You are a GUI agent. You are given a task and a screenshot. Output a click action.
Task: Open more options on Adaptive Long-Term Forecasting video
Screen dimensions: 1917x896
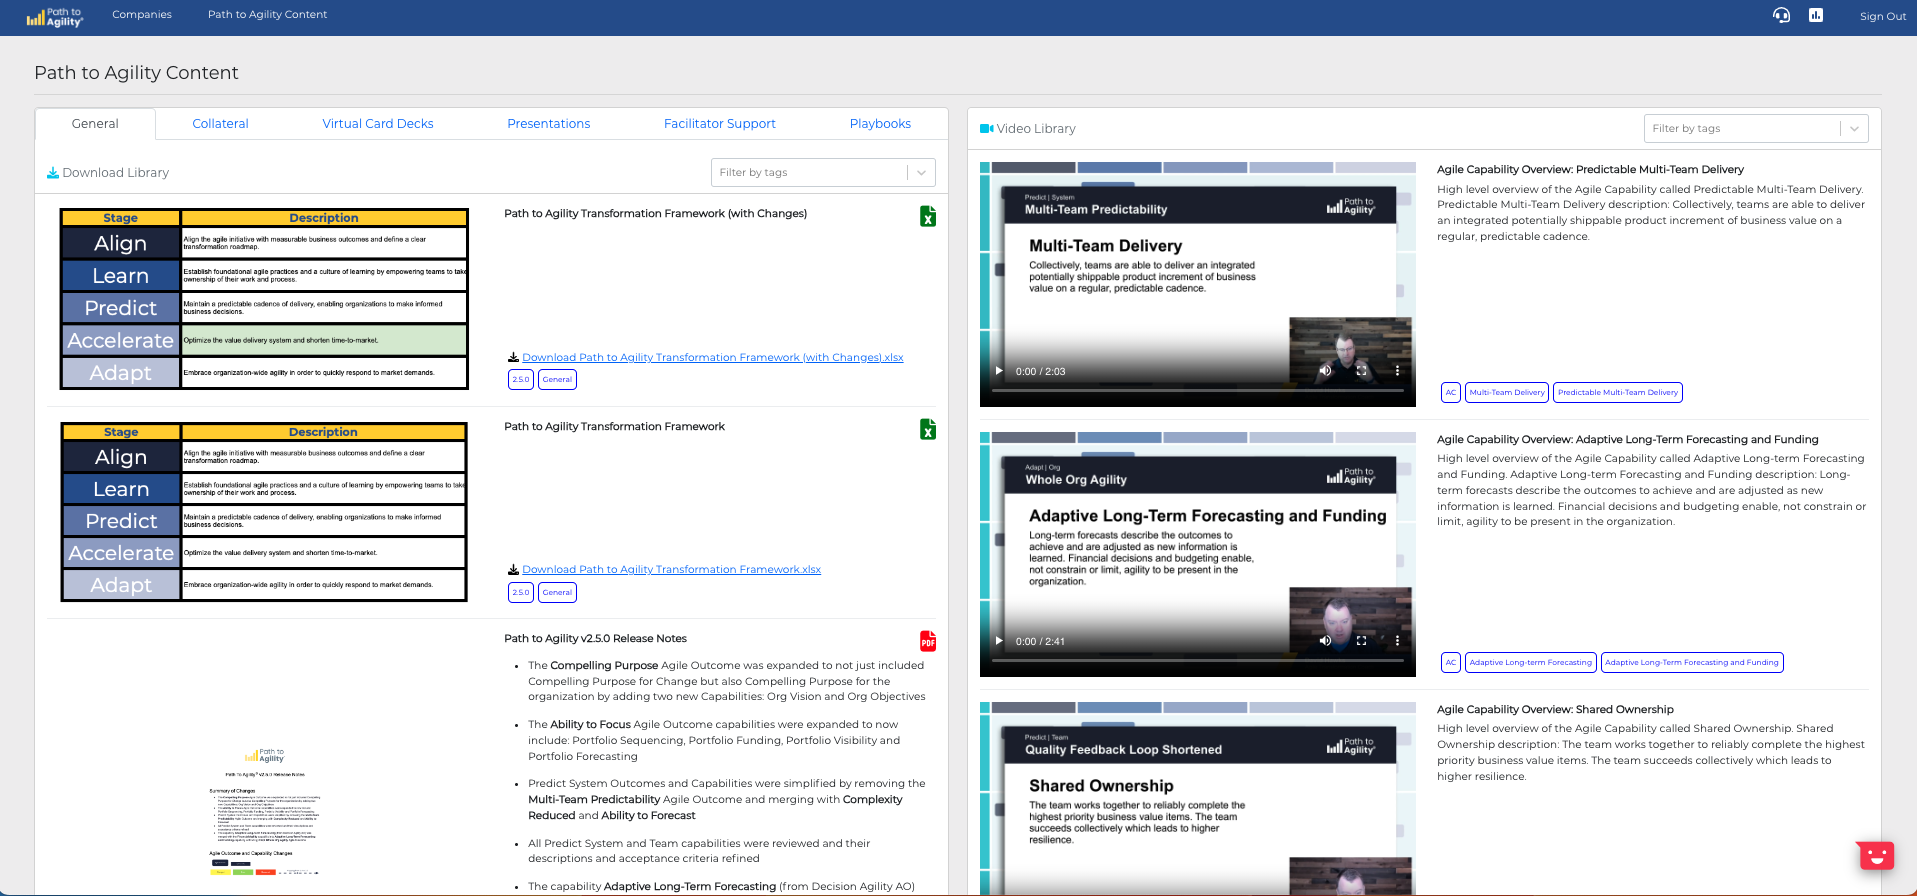[1397, 641]
